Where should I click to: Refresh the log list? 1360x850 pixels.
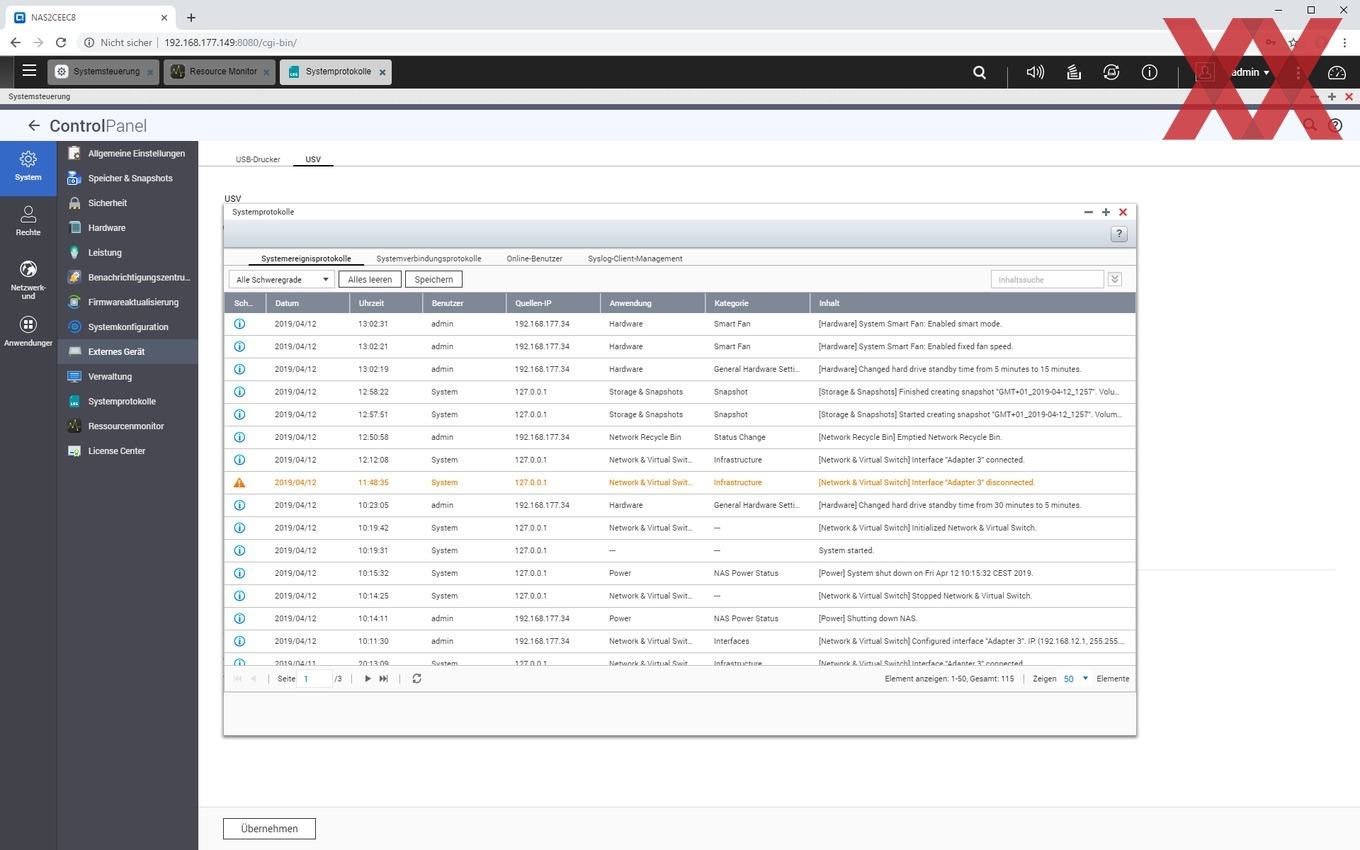coord(417,678)
